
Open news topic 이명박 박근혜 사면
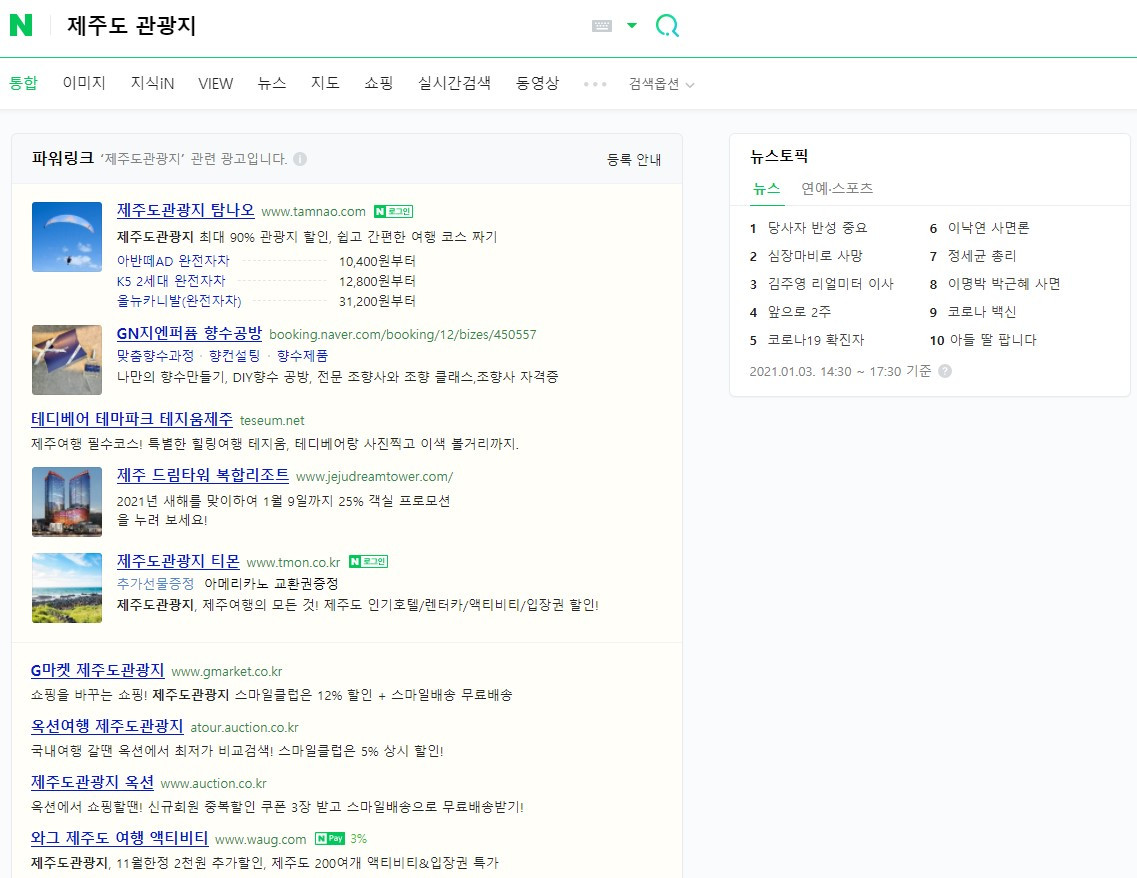(1004, 284)
